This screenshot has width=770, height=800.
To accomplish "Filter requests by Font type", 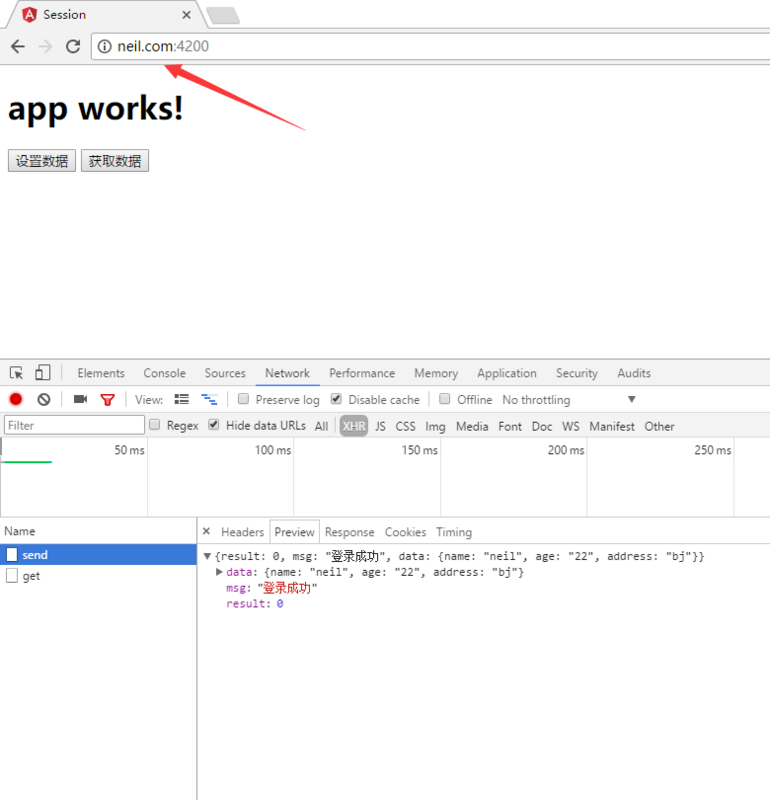I will [x=510, y=426].
